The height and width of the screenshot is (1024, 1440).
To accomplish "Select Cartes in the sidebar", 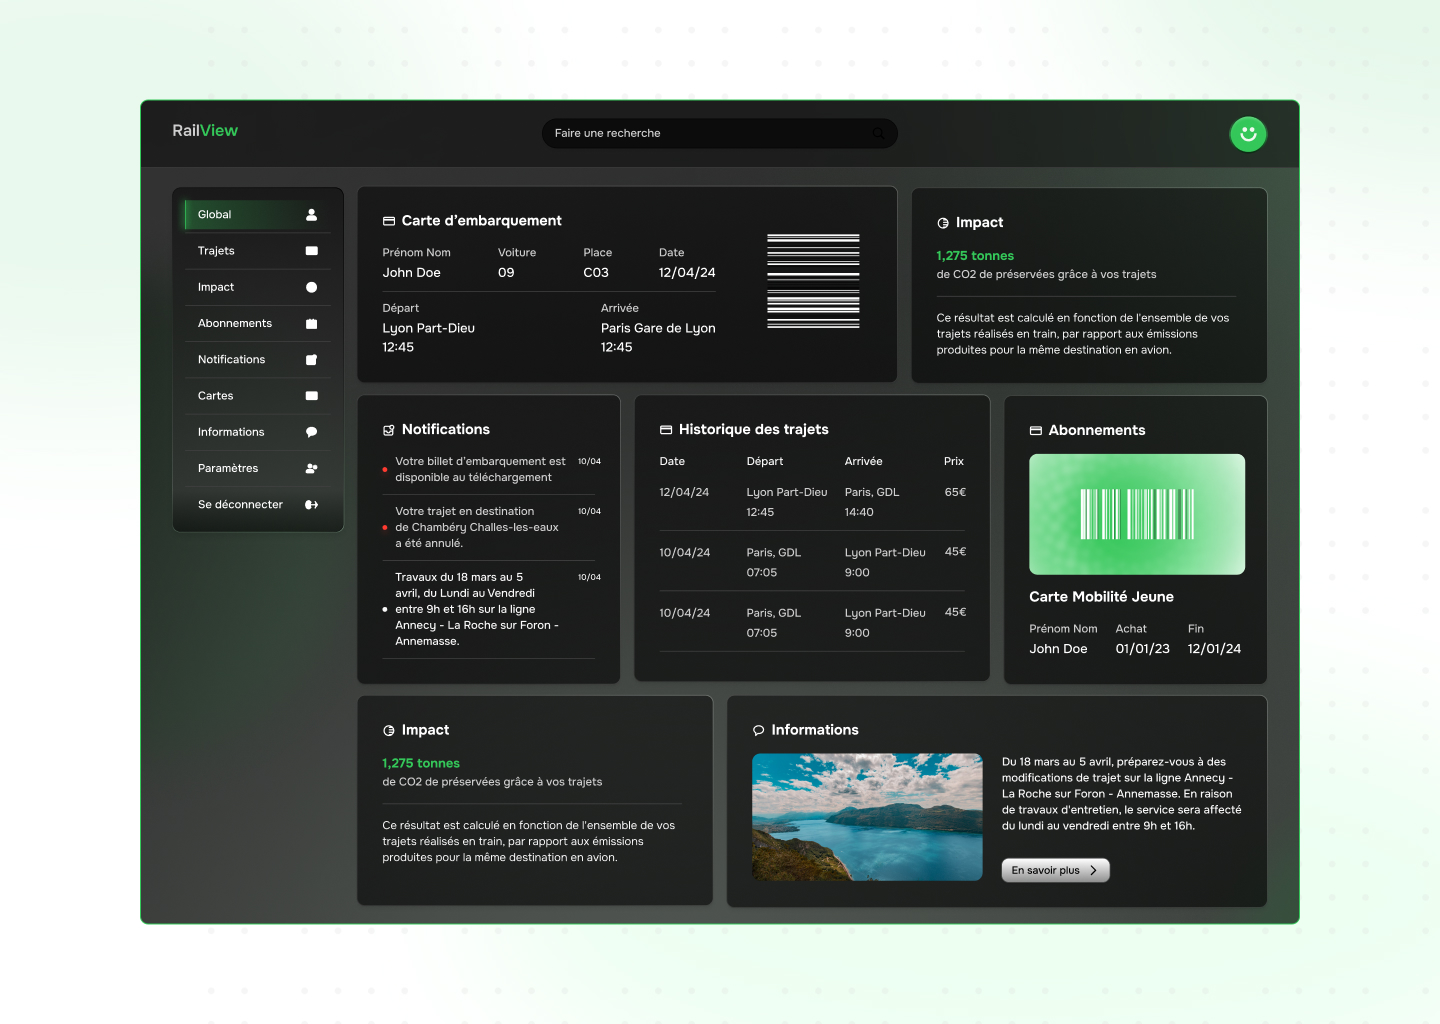I will [216, 396].
